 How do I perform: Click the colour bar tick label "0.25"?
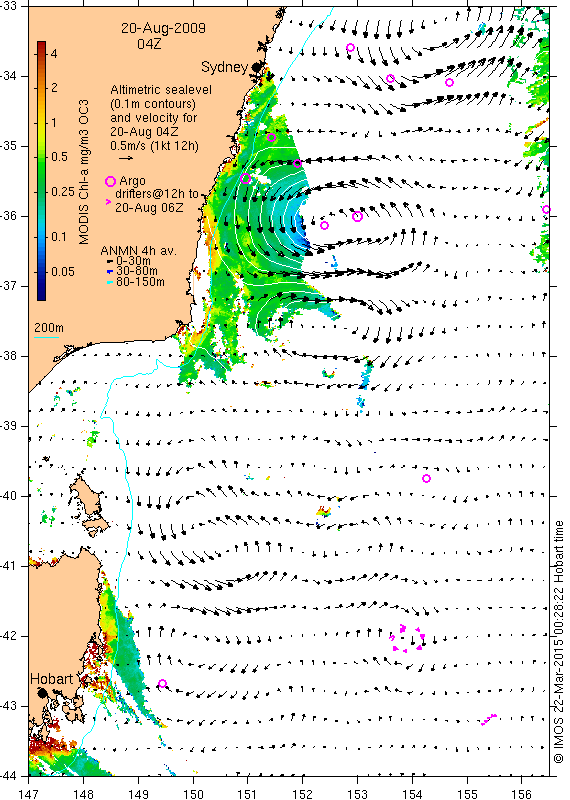click(x=63, y=191)
